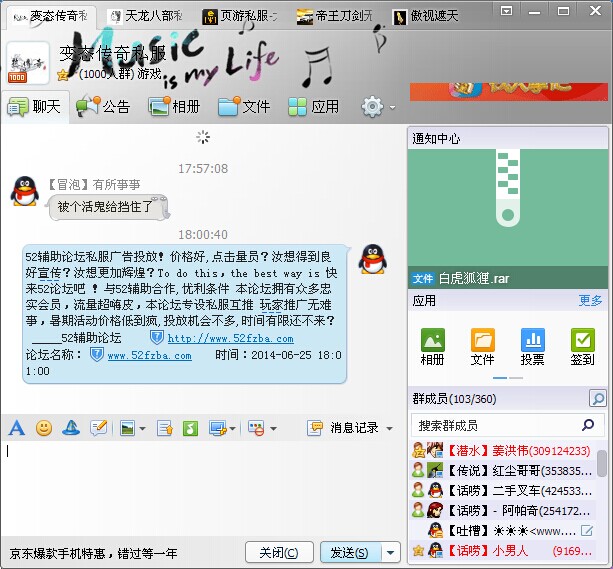Image resolution: width=613 pixels, height=569 pixels.
Task: Open the 投票 voting app
Action: coord(532,346)
